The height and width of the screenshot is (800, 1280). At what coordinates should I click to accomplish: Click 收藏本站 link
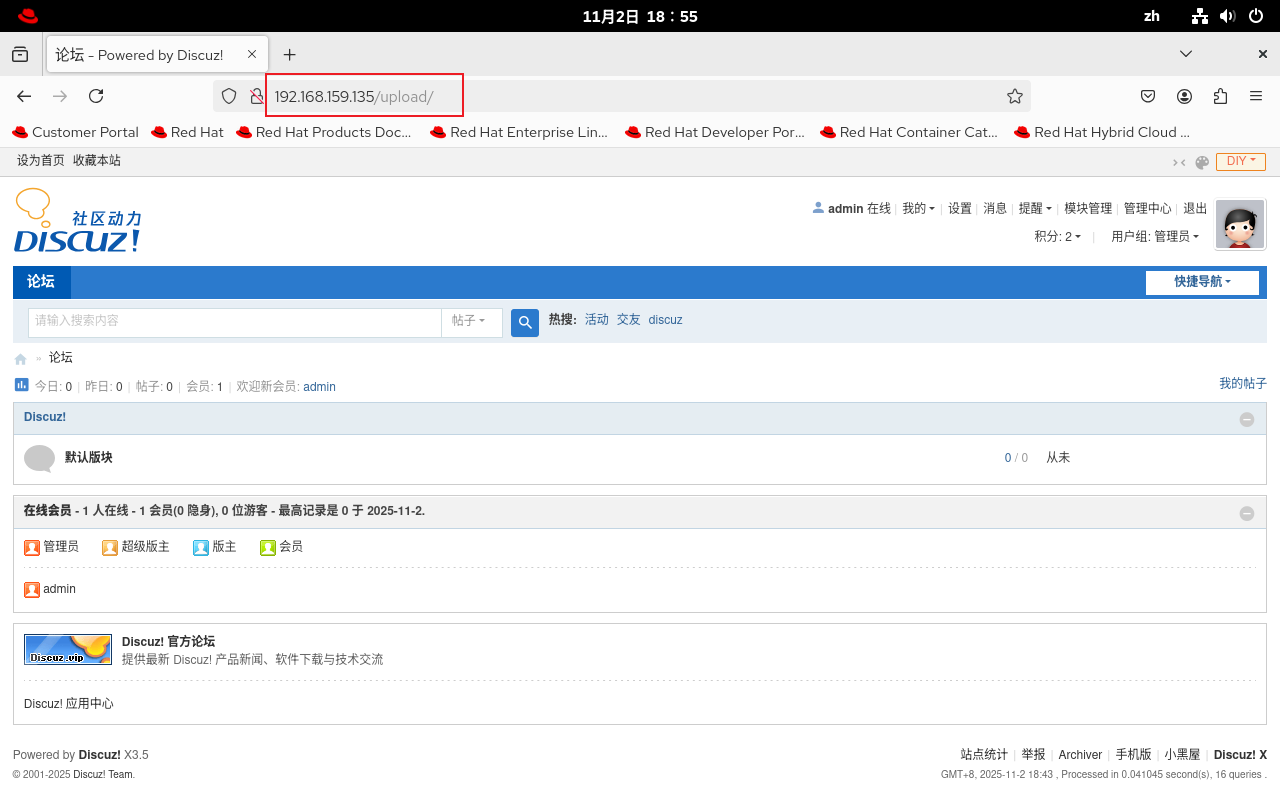[x=97, y=160]
